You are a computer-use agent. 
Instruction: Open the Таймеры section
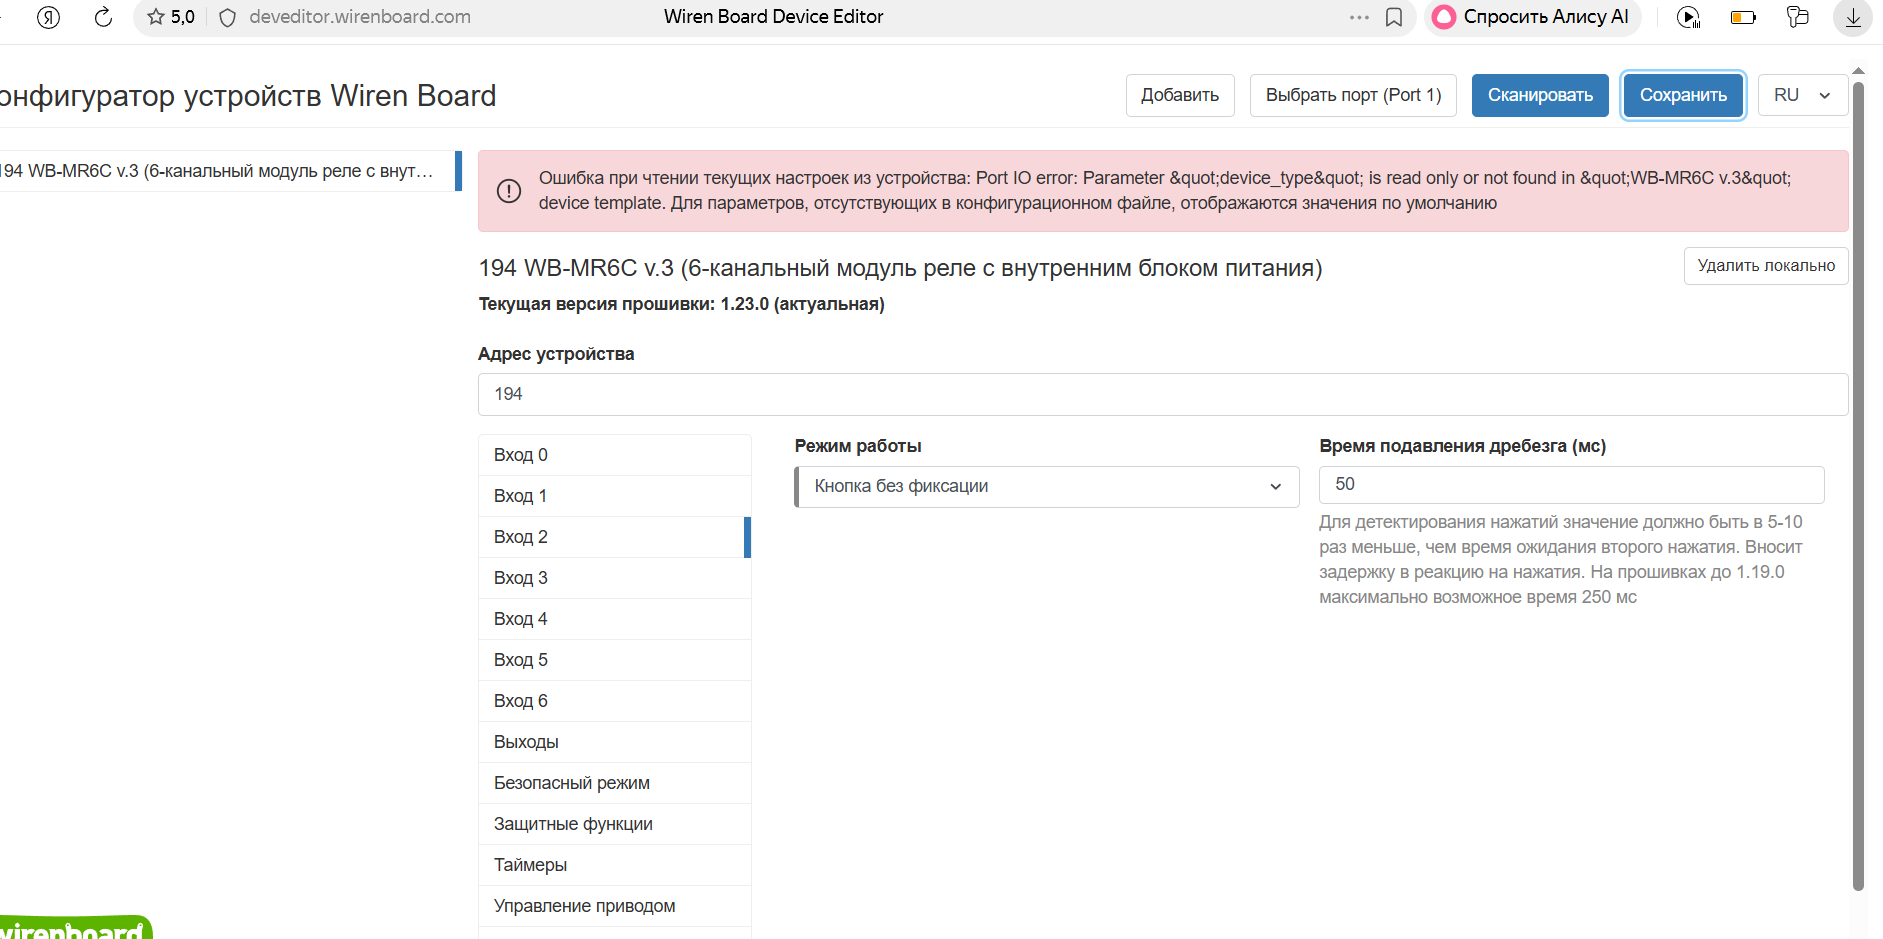[x=614, y=865]
